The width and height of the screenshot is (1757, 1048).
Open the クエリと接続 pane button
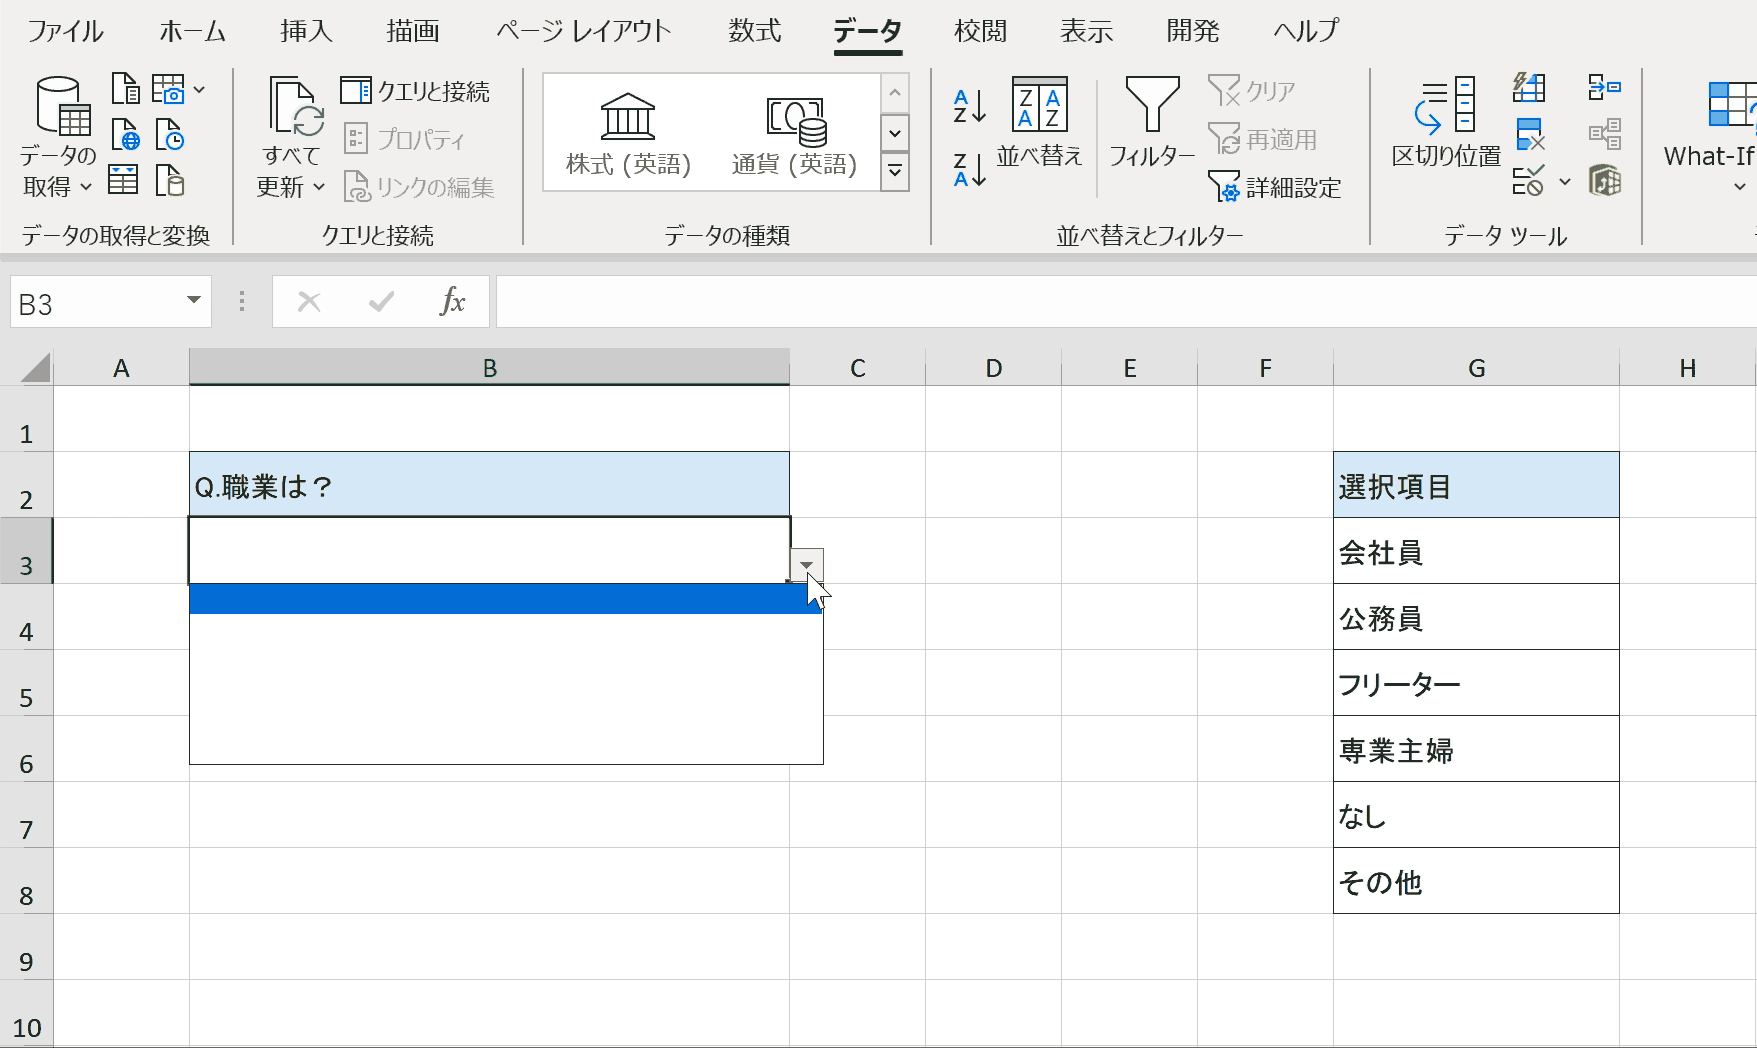click(415, 91)
